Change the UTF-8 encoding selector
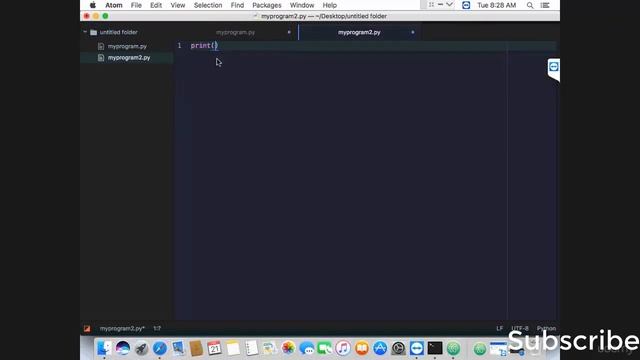The image size is (640, 360). tap(520, 329)
